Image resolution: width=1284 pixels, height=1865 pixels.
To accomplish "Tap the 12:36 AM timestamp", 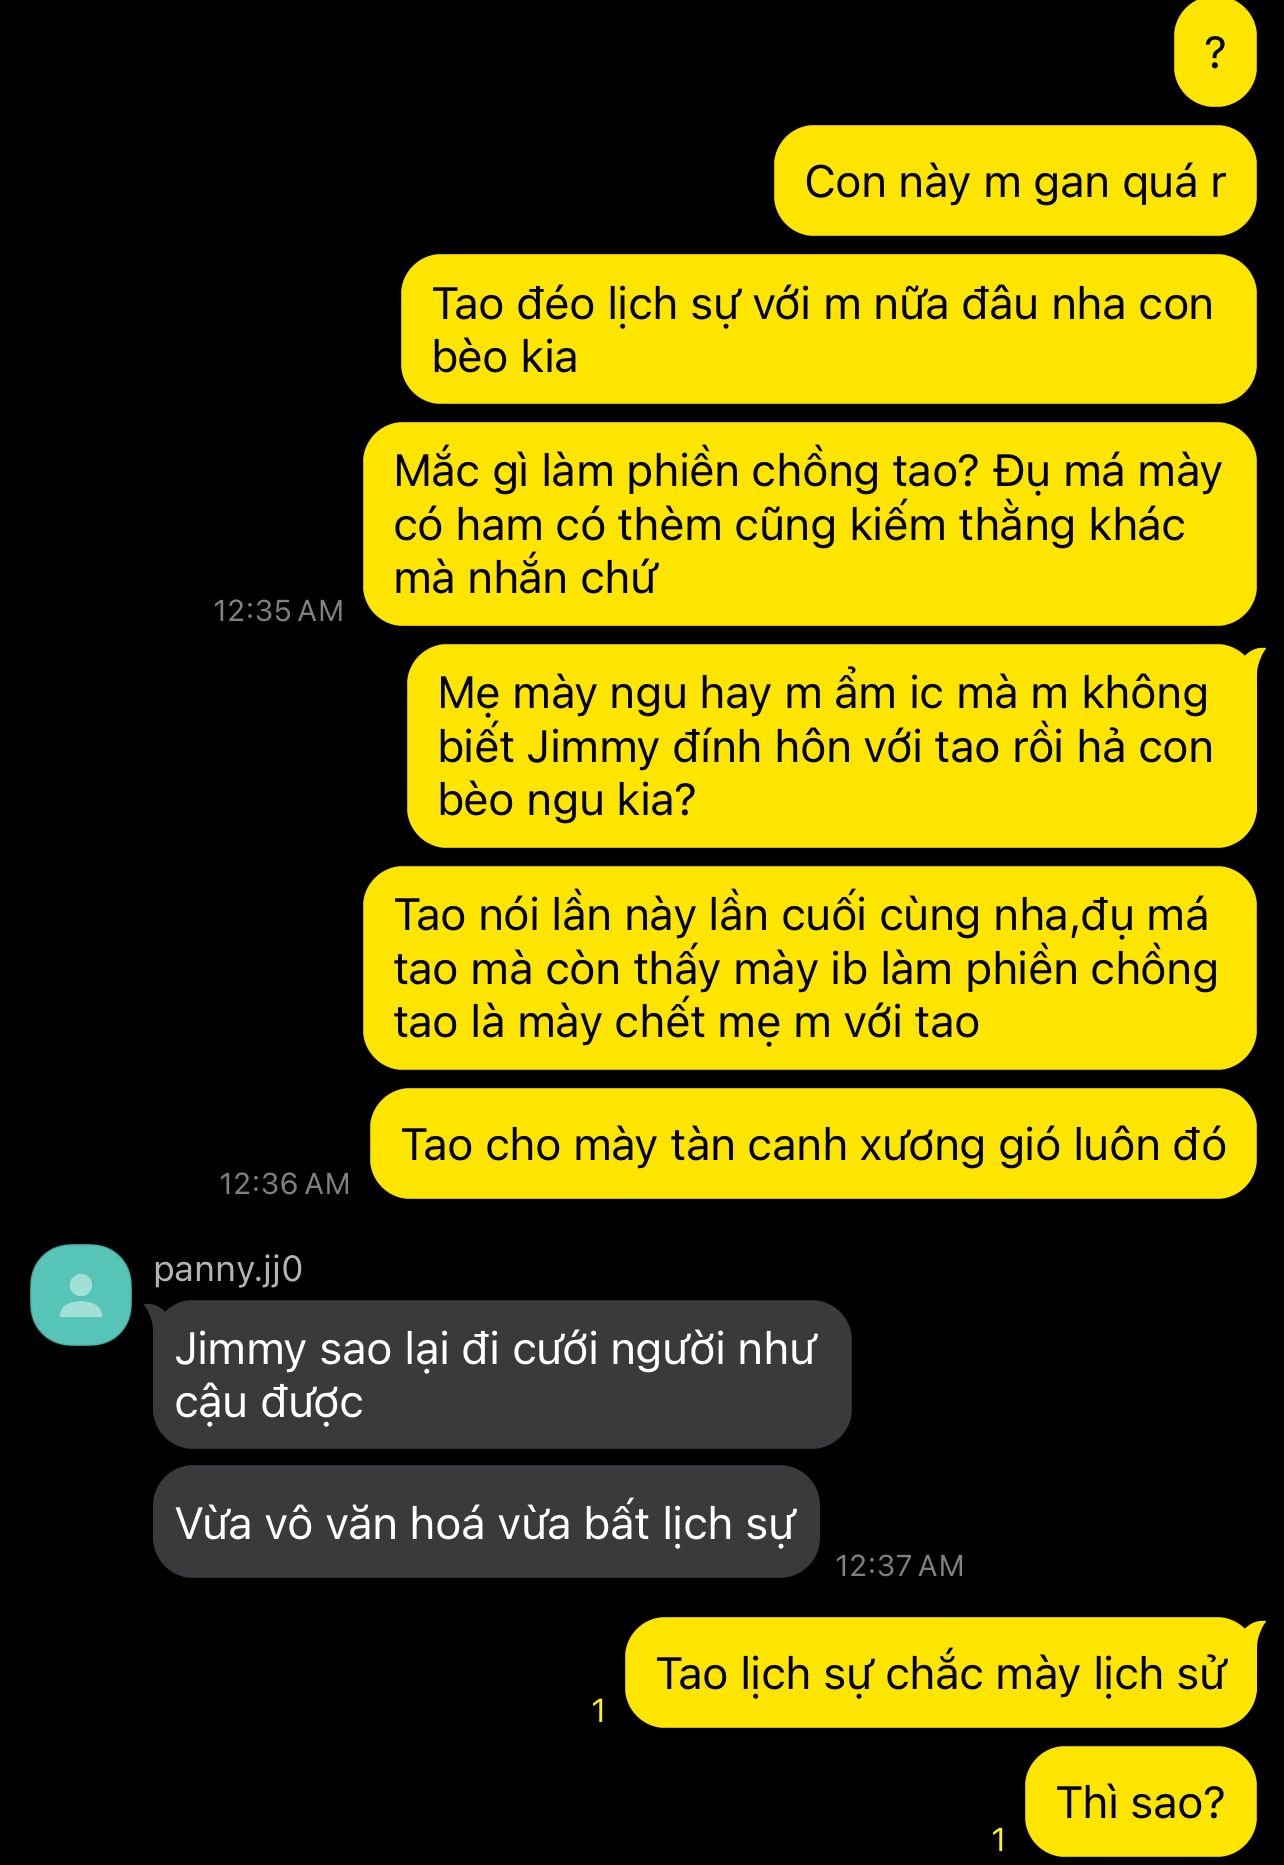I will [284, 1183].
